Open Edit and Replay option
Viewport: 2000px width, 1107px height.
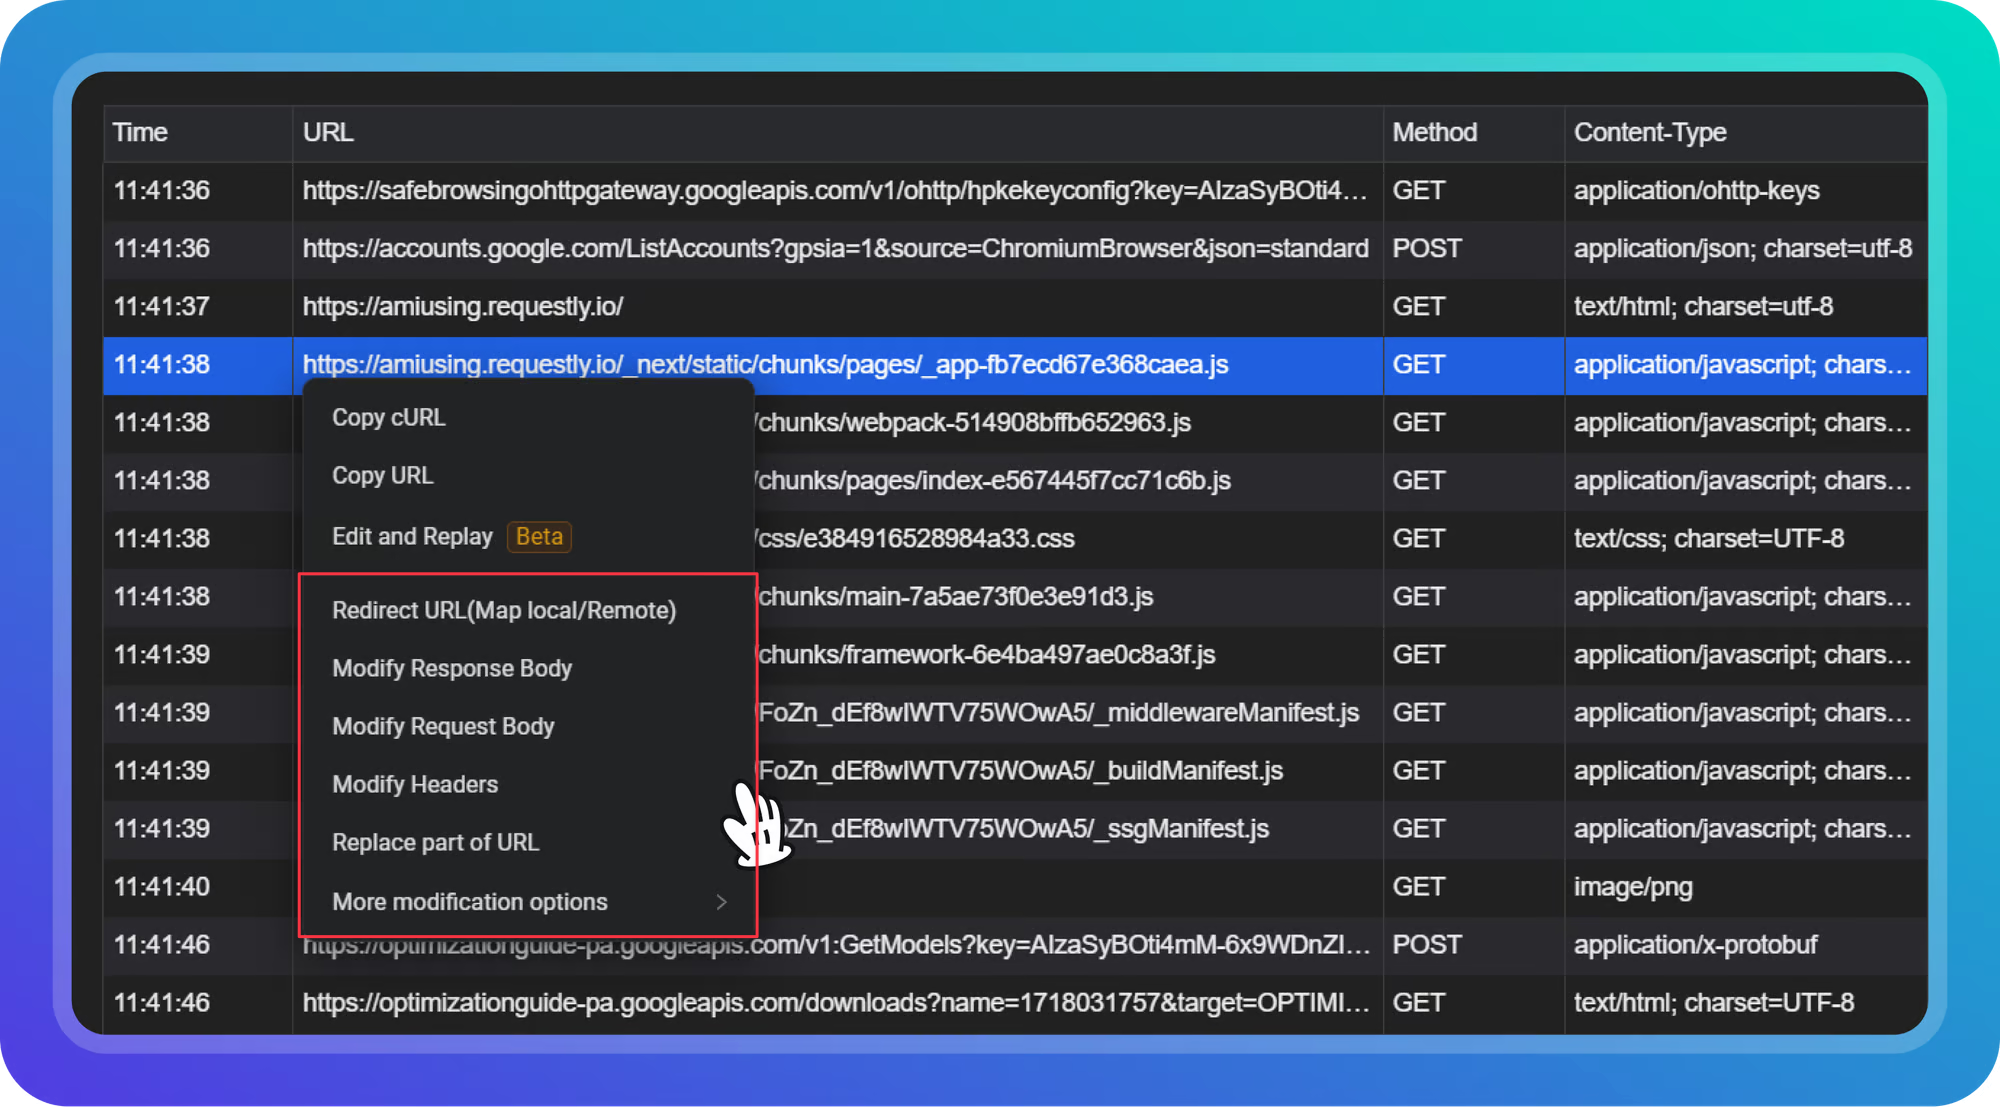coord(412,537)
